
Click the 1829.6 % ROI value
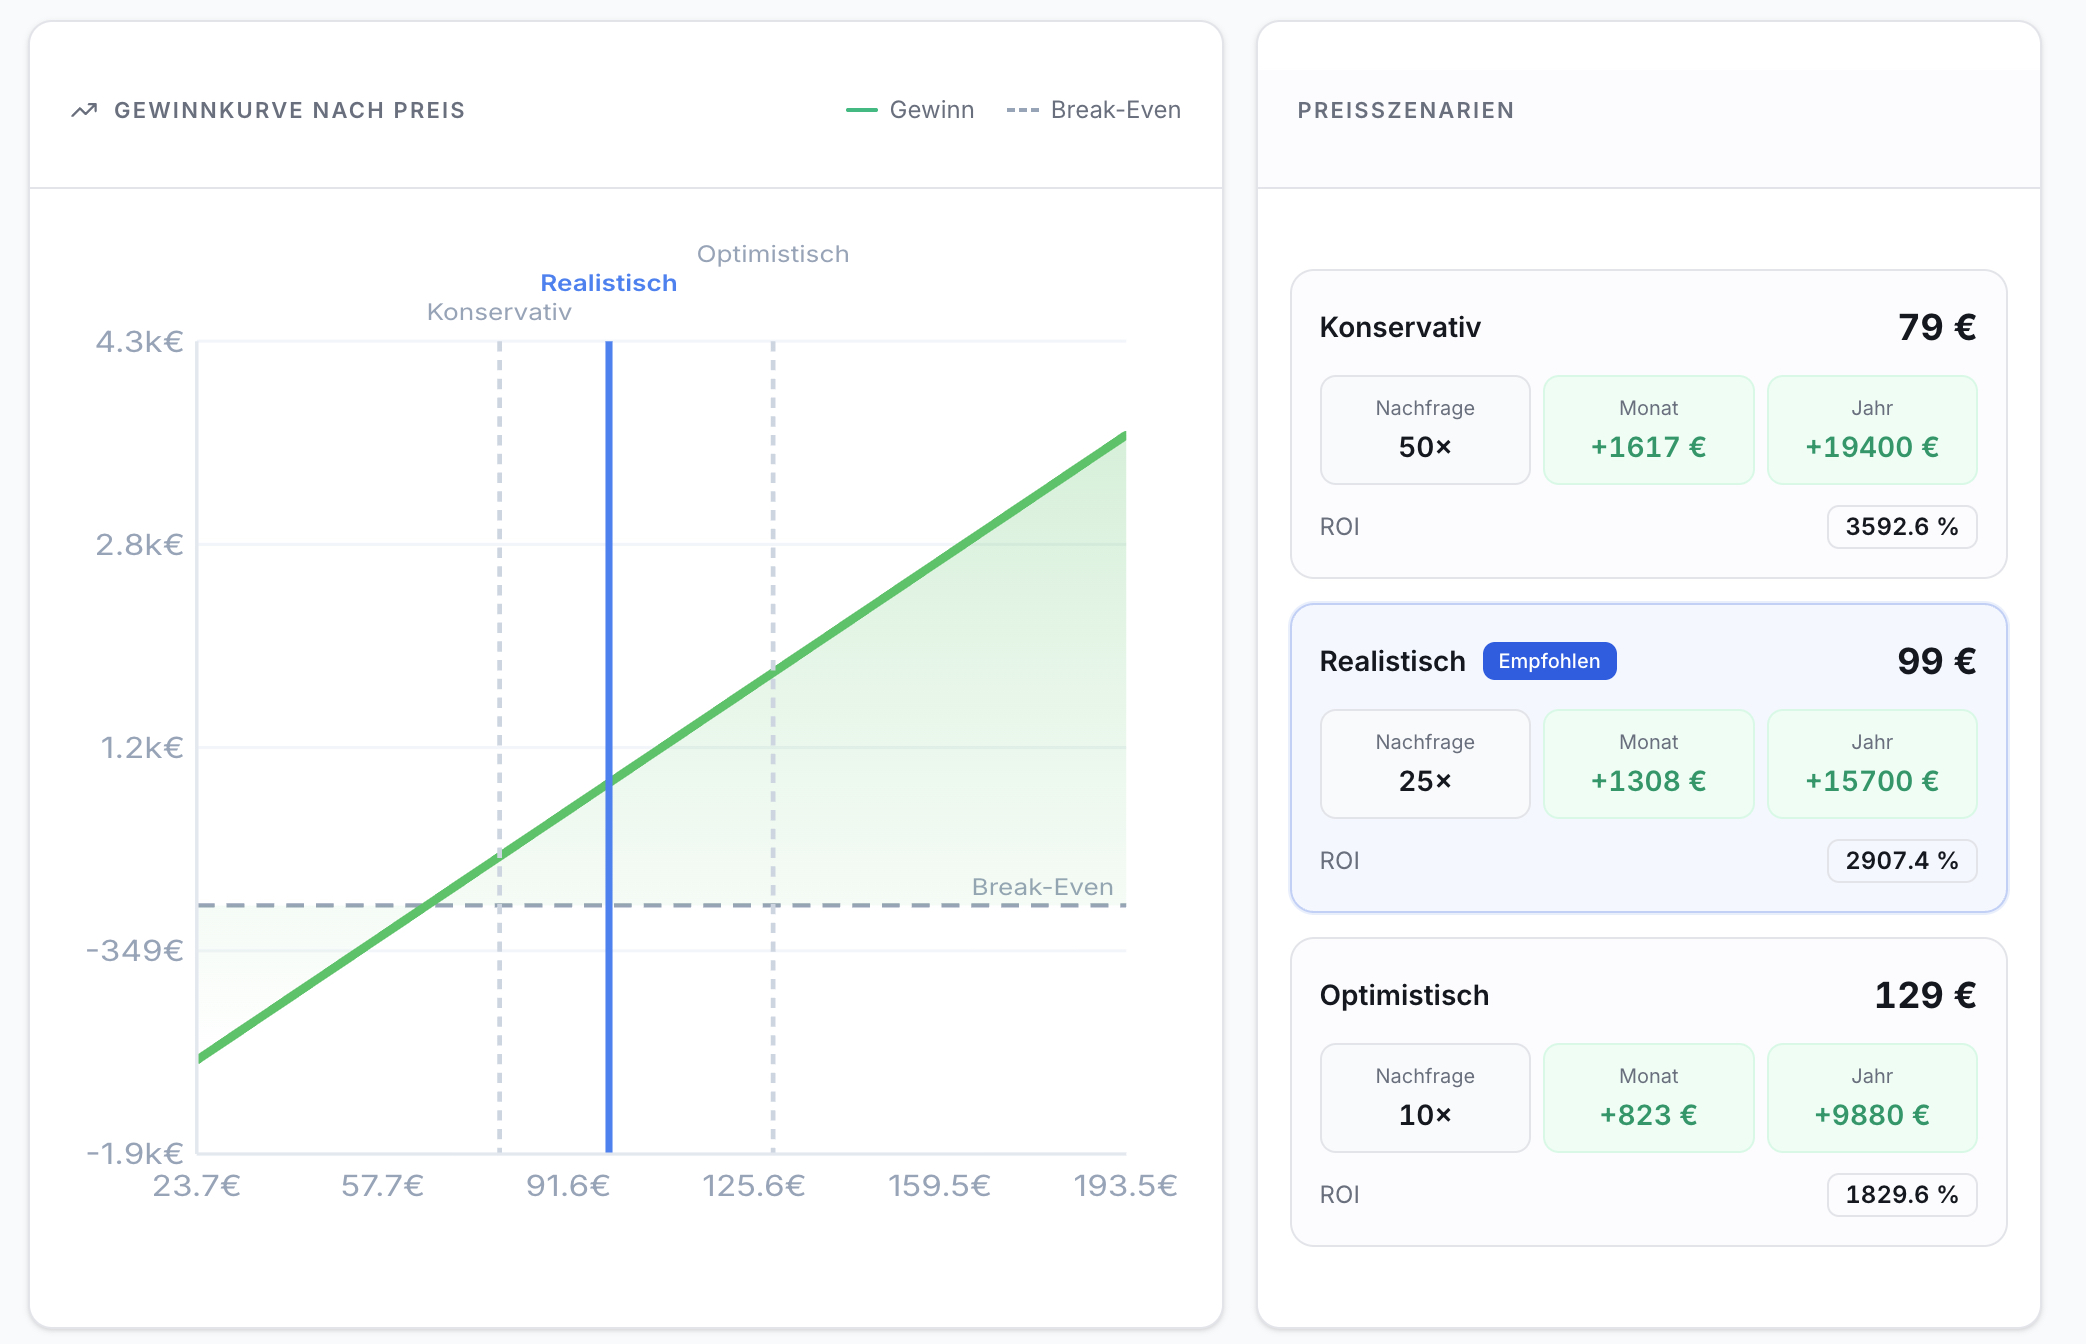[x=1902, y=1195]
